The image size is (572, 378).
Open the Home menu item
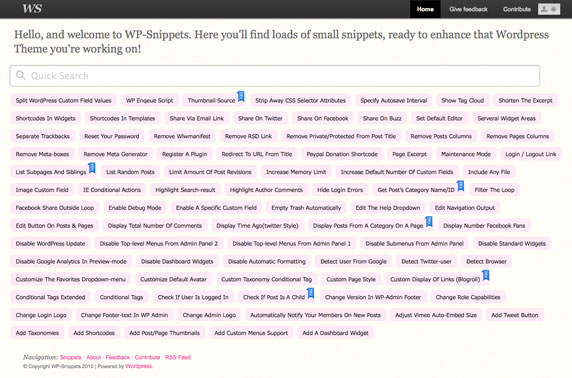425,9
